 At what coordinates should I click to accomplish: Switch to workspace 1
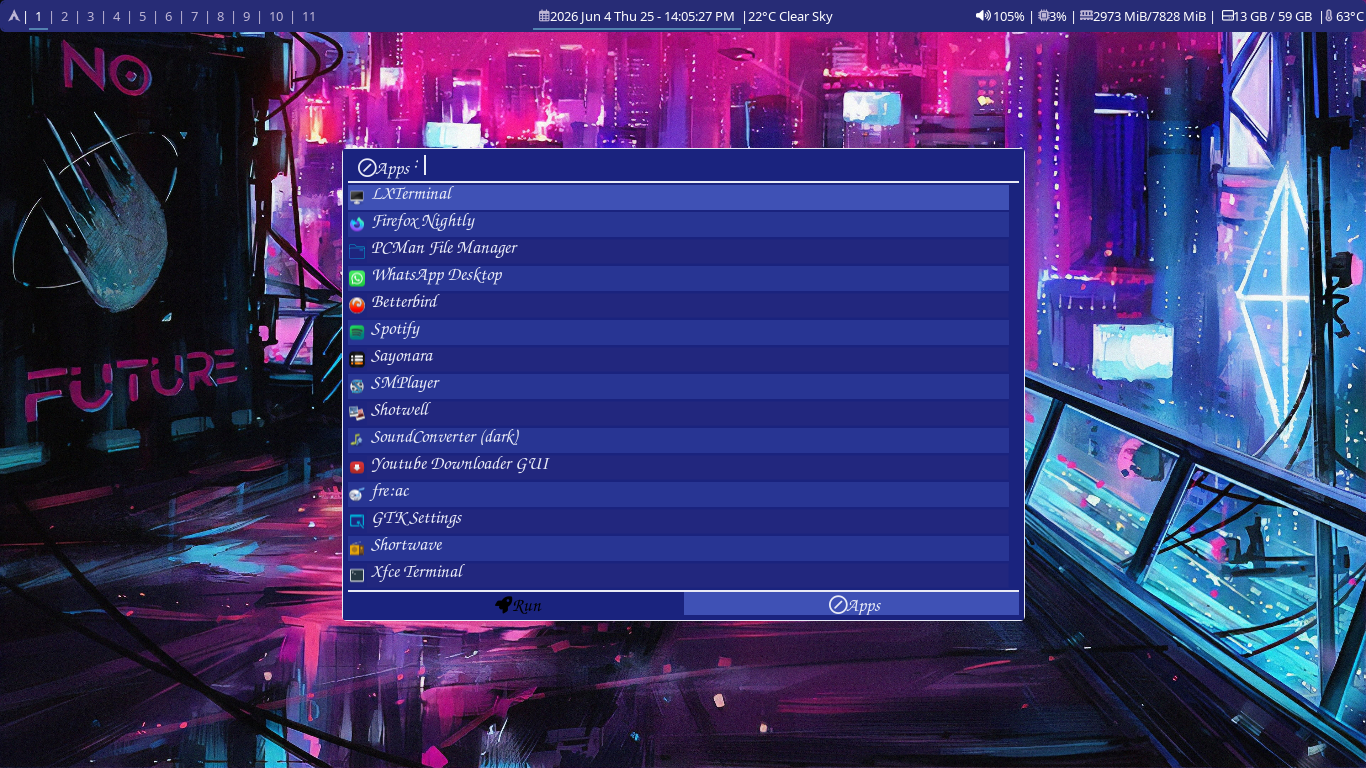[x=38, y=16]
